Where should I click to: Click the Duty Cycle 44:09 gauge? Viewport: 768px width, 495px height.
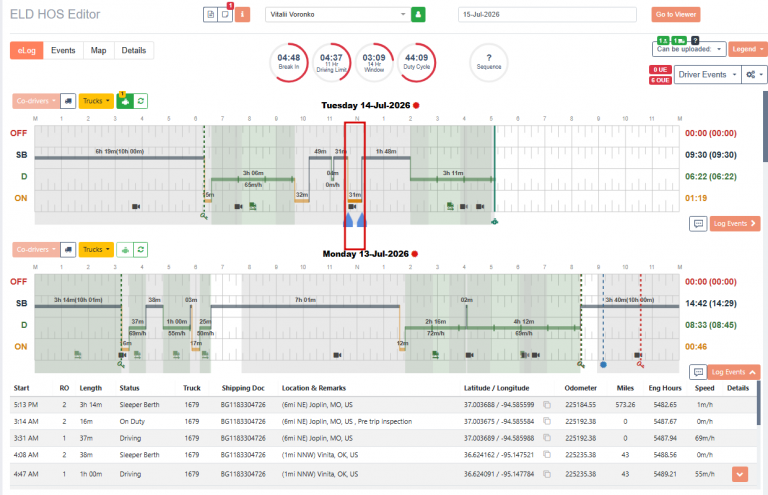click(417, 63)
